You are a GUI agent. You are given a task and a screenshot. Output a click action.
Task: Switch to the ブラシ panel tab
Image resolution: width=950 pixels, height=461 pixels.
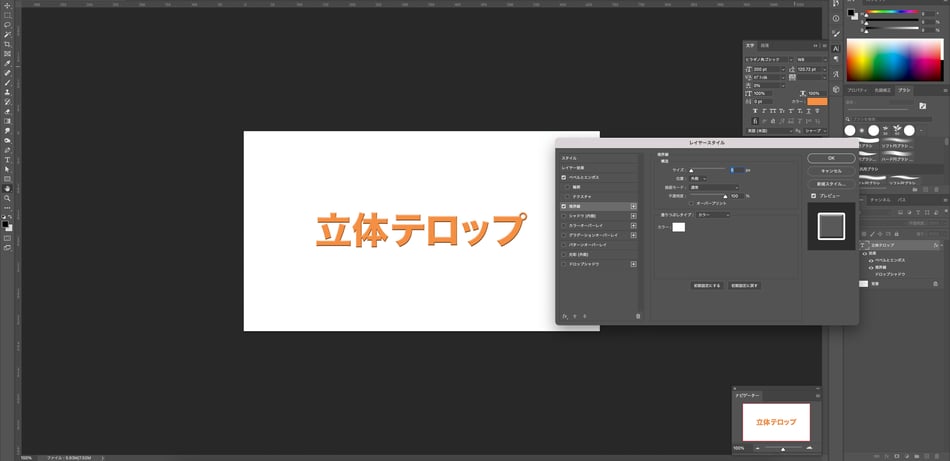point(904,90)
